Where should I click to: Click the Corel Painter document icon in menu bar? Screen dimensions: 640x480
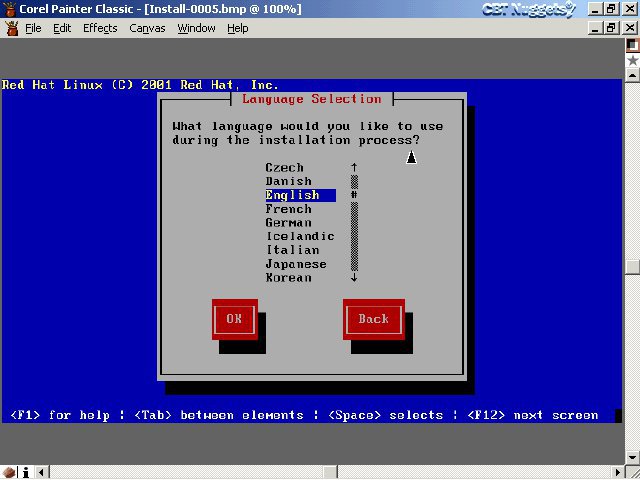pos(11,28)
